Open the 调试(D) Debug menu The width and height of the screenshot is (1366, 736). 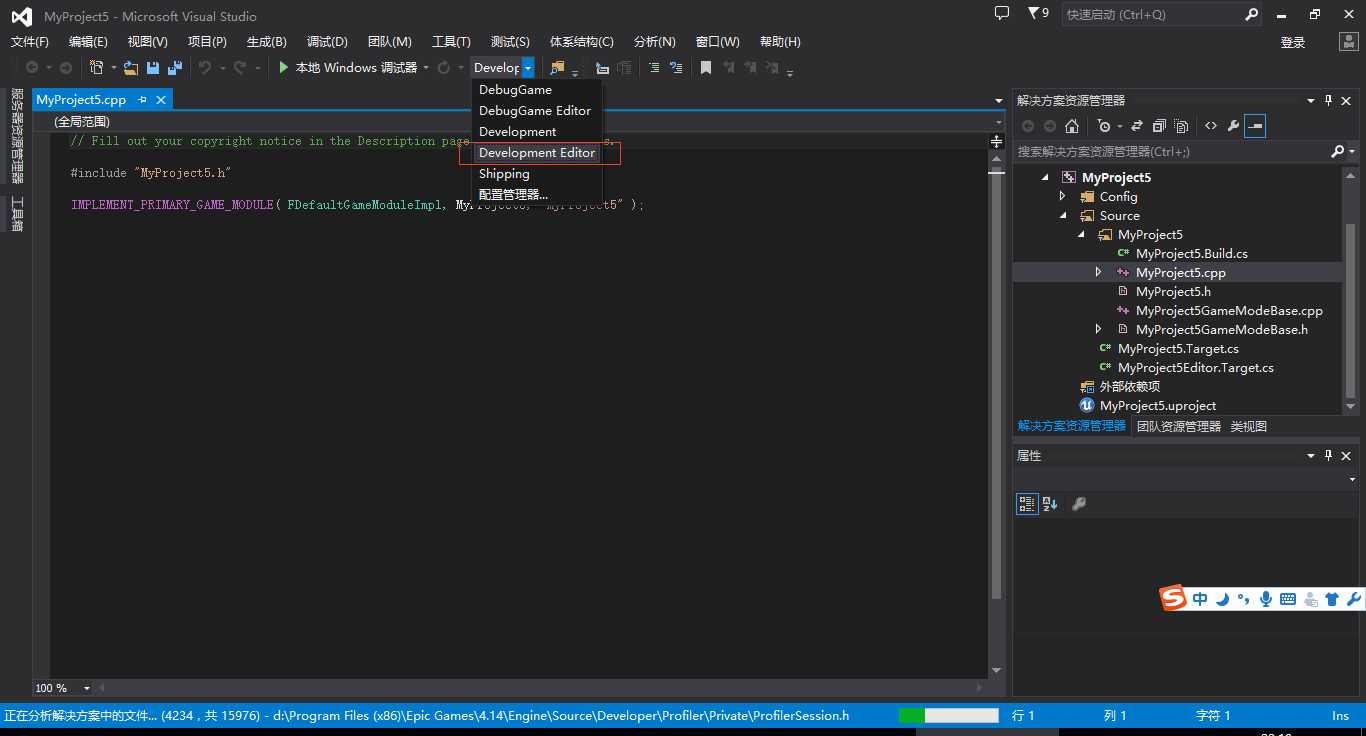(327, 41)
